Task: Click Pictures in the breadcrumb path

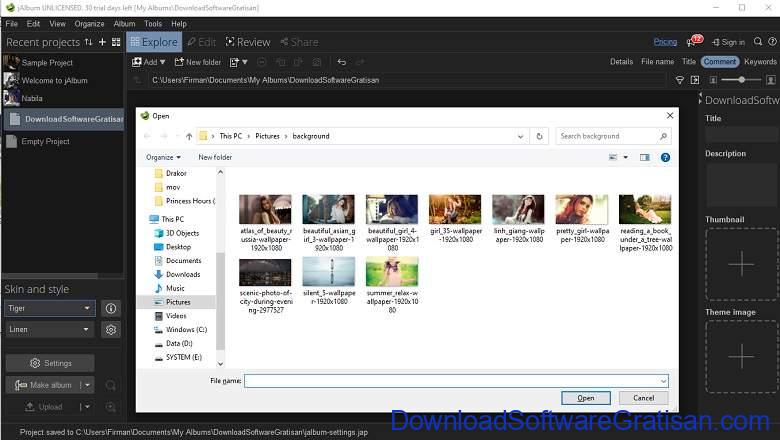Action: click(x=268, y=136)
